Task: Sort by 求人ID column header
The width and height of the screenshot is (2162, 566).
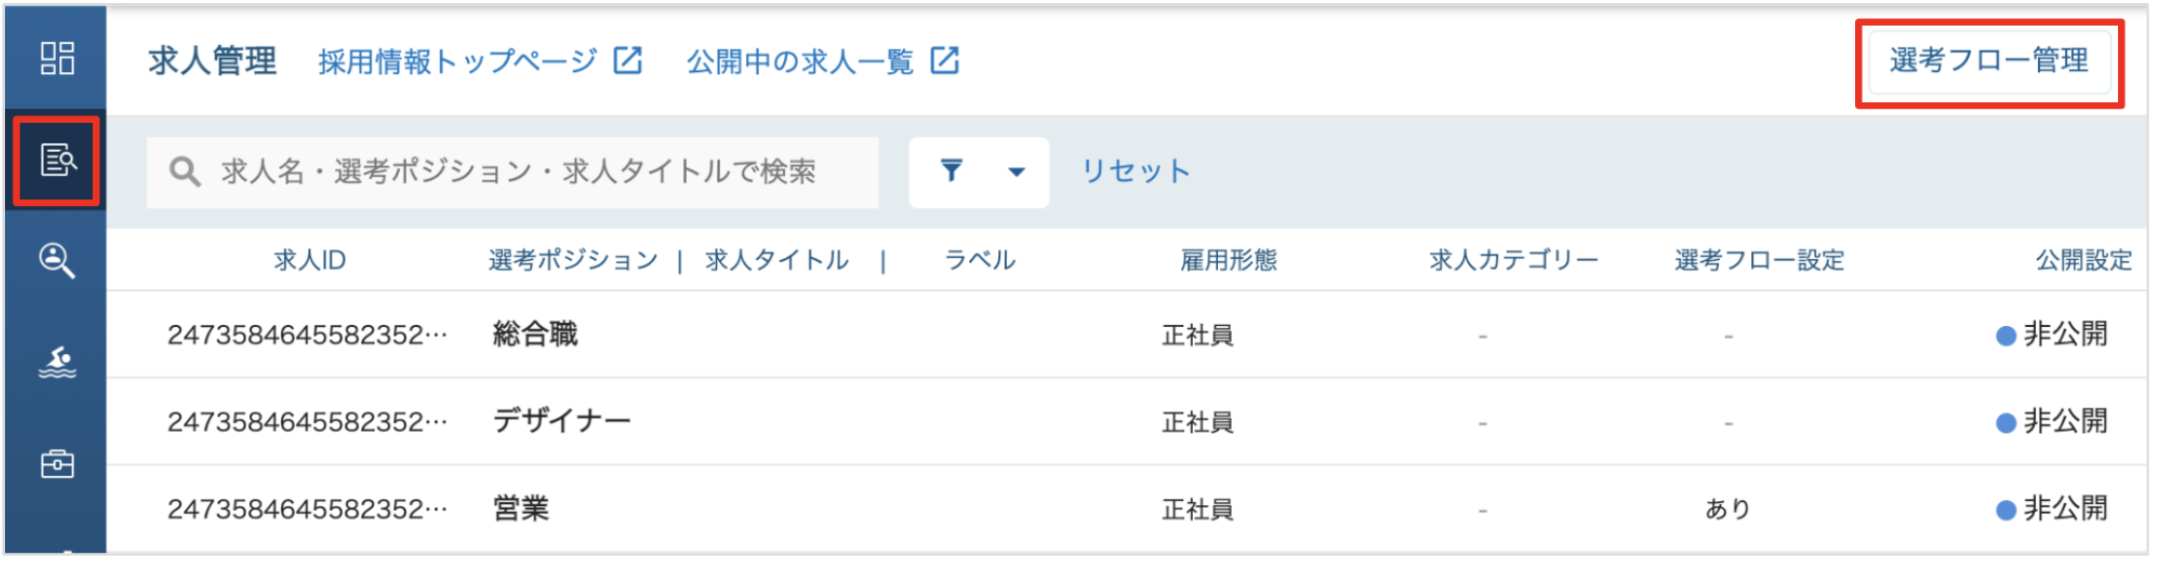Action: (310, 260)
